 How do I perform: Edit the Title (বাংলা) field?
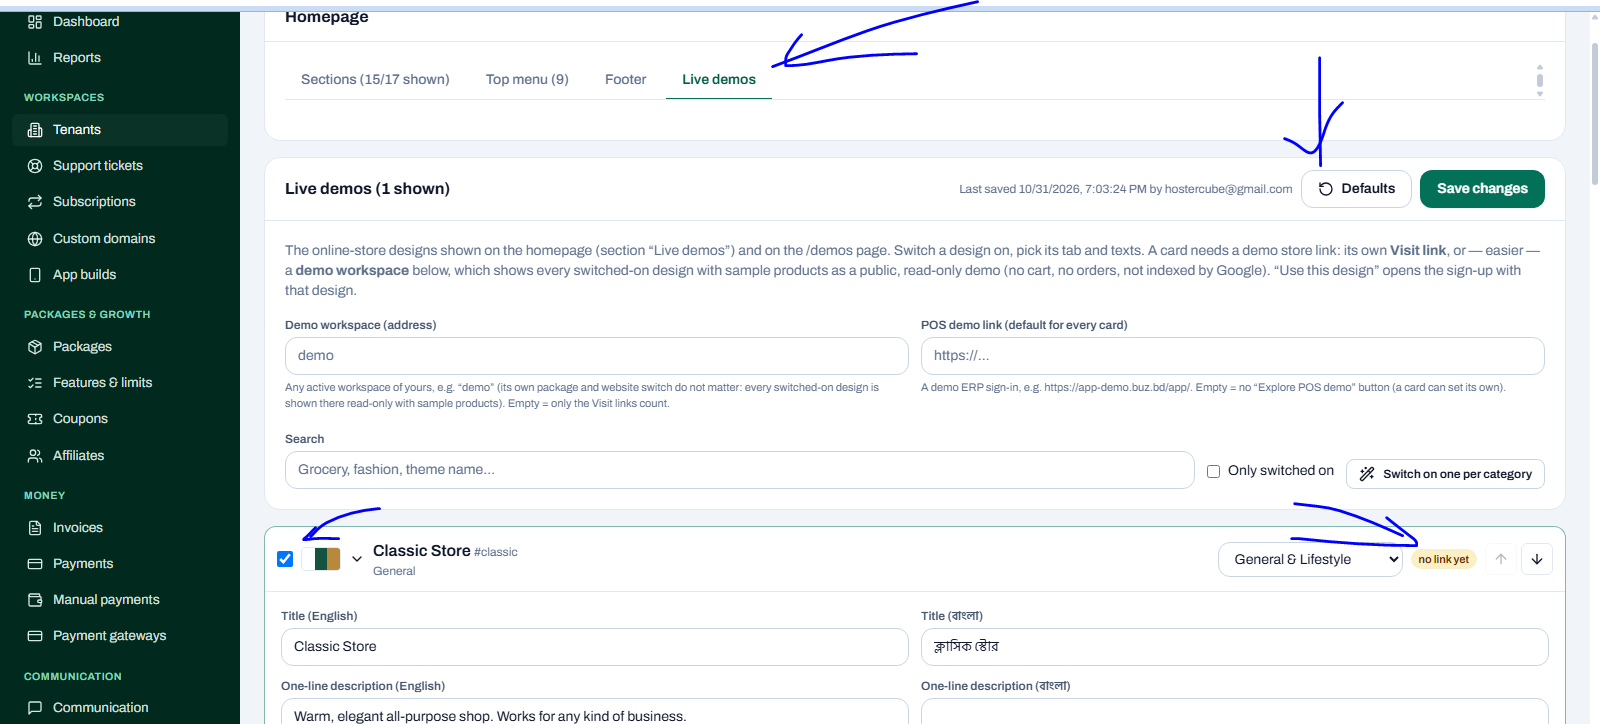[x=1235, y=647]
